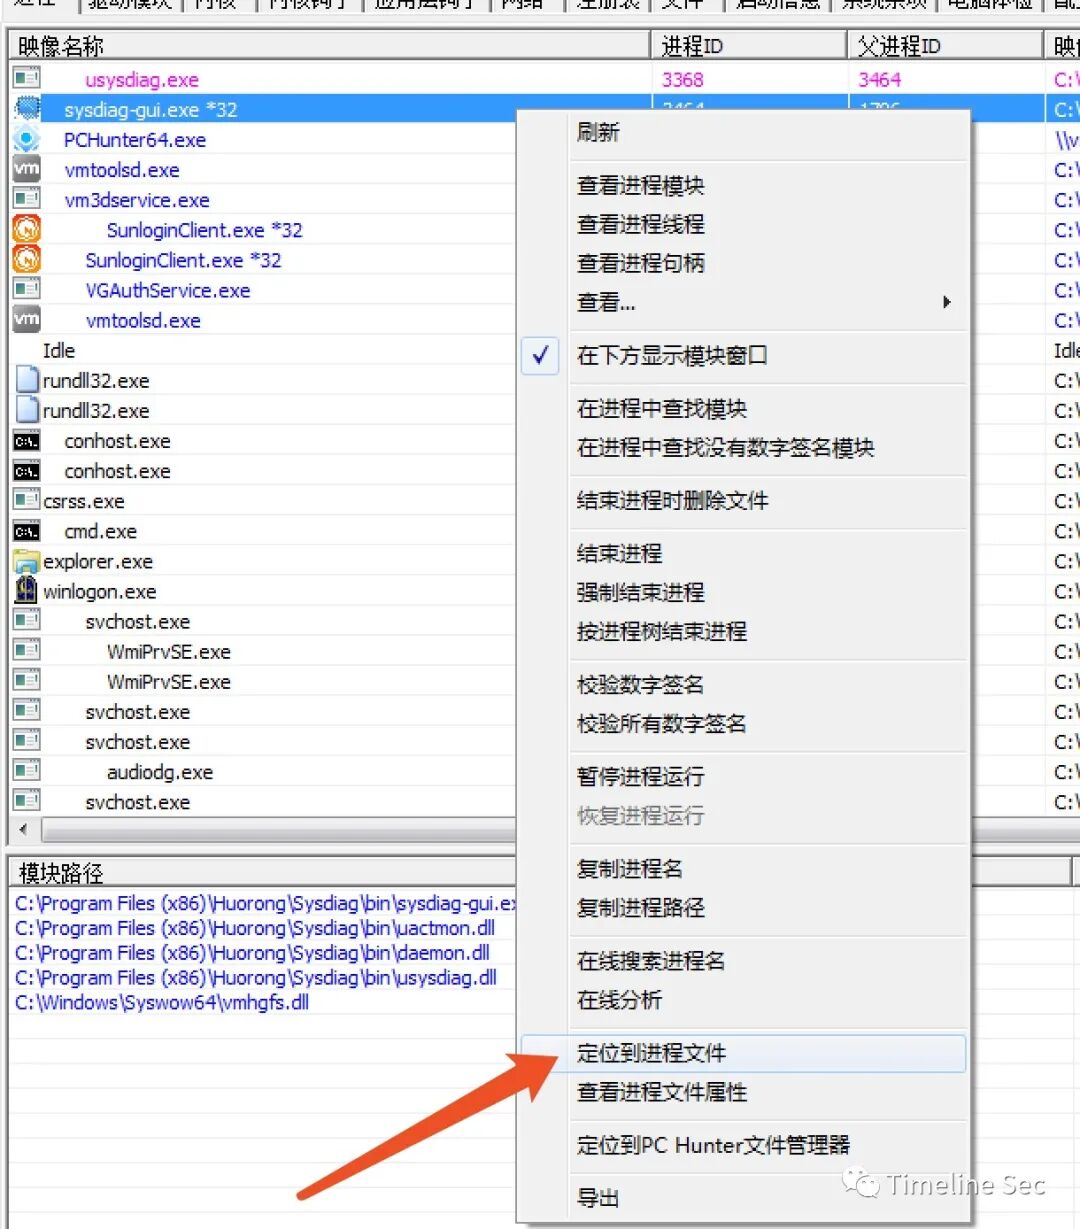
Task: Click the usysdiag.dll module path
Action: pyautogui.click(x=250, y=977)
